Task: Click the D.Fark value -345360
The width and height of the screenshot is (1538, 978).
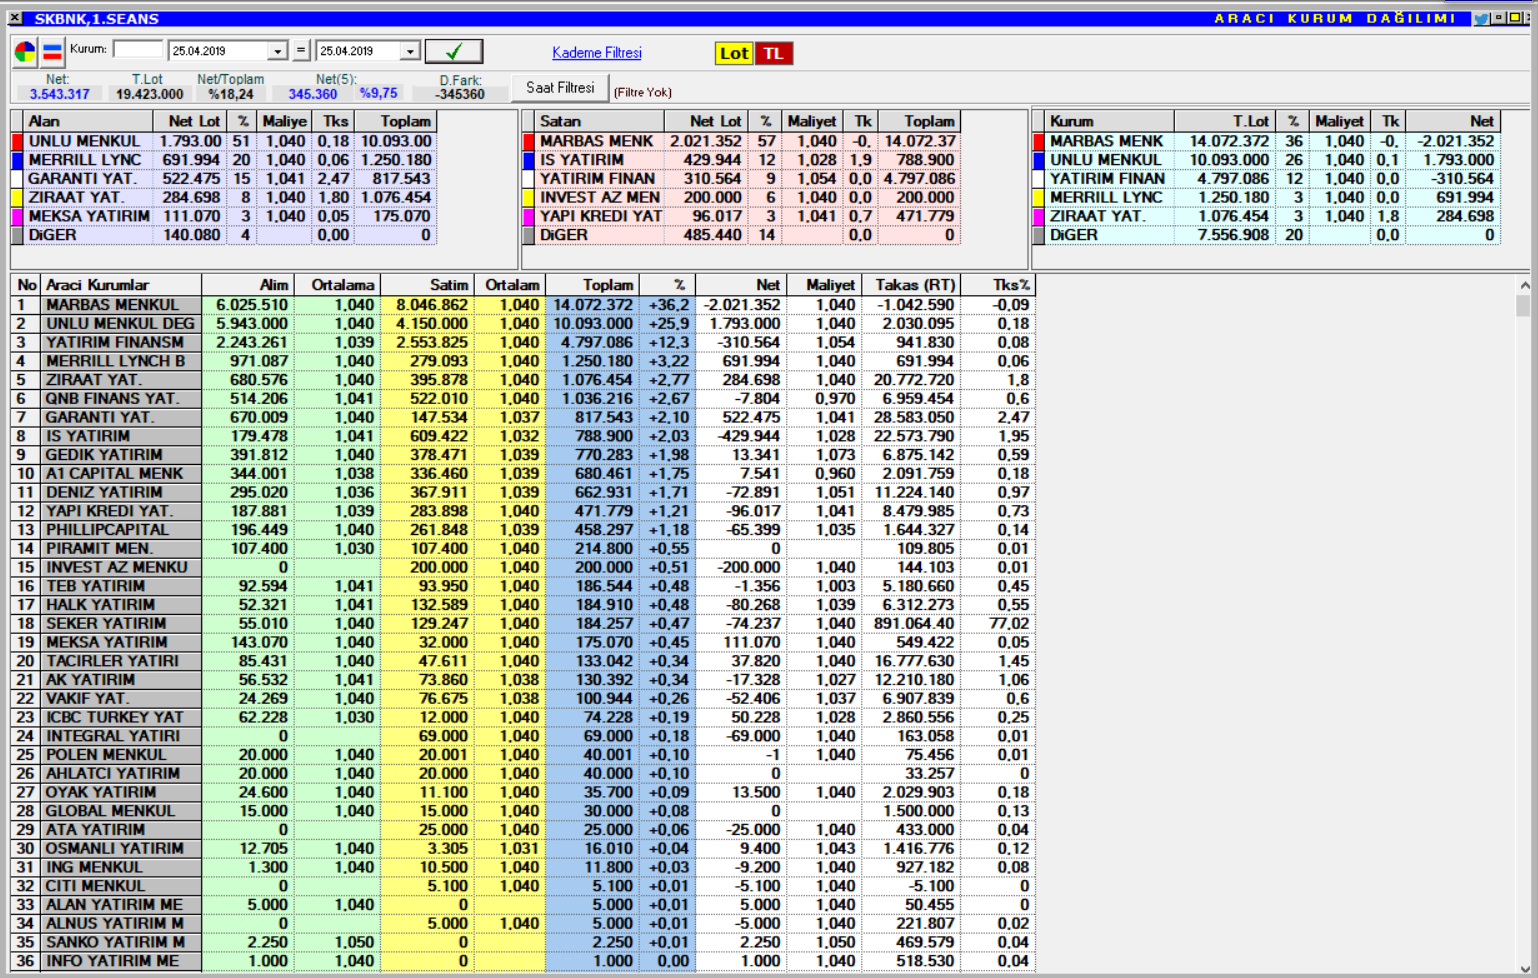Action: [460, 94]
